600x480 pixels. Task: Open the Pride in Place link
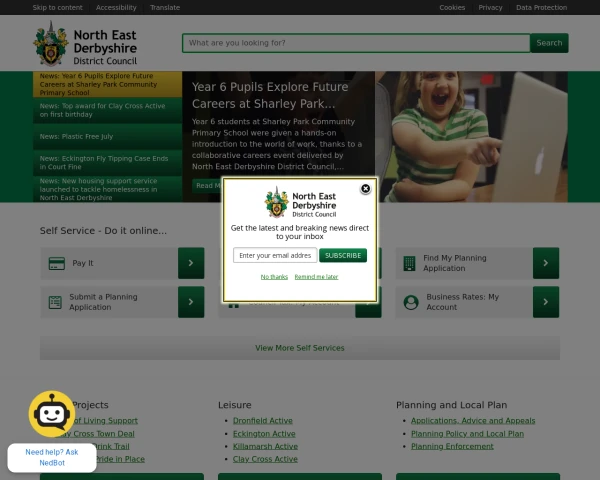120,459
